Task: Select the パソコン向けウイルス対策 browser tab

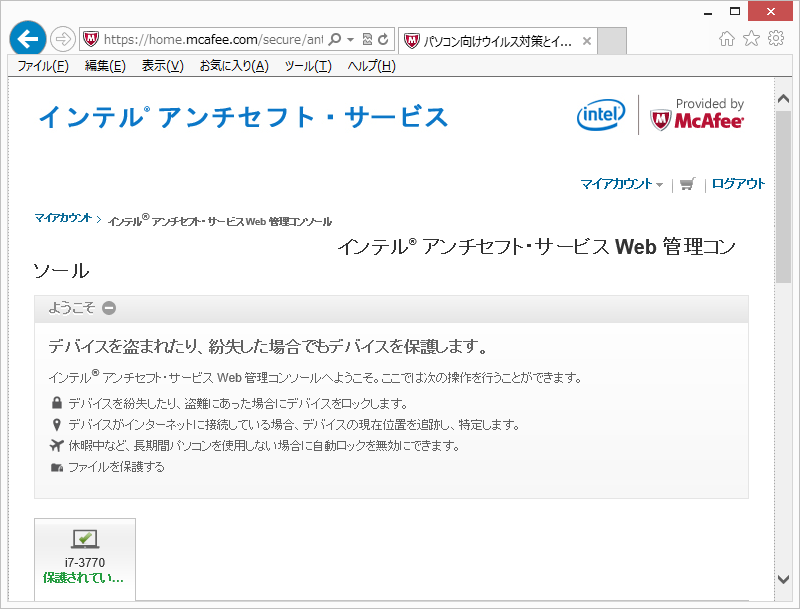Action: click(497, 41)
